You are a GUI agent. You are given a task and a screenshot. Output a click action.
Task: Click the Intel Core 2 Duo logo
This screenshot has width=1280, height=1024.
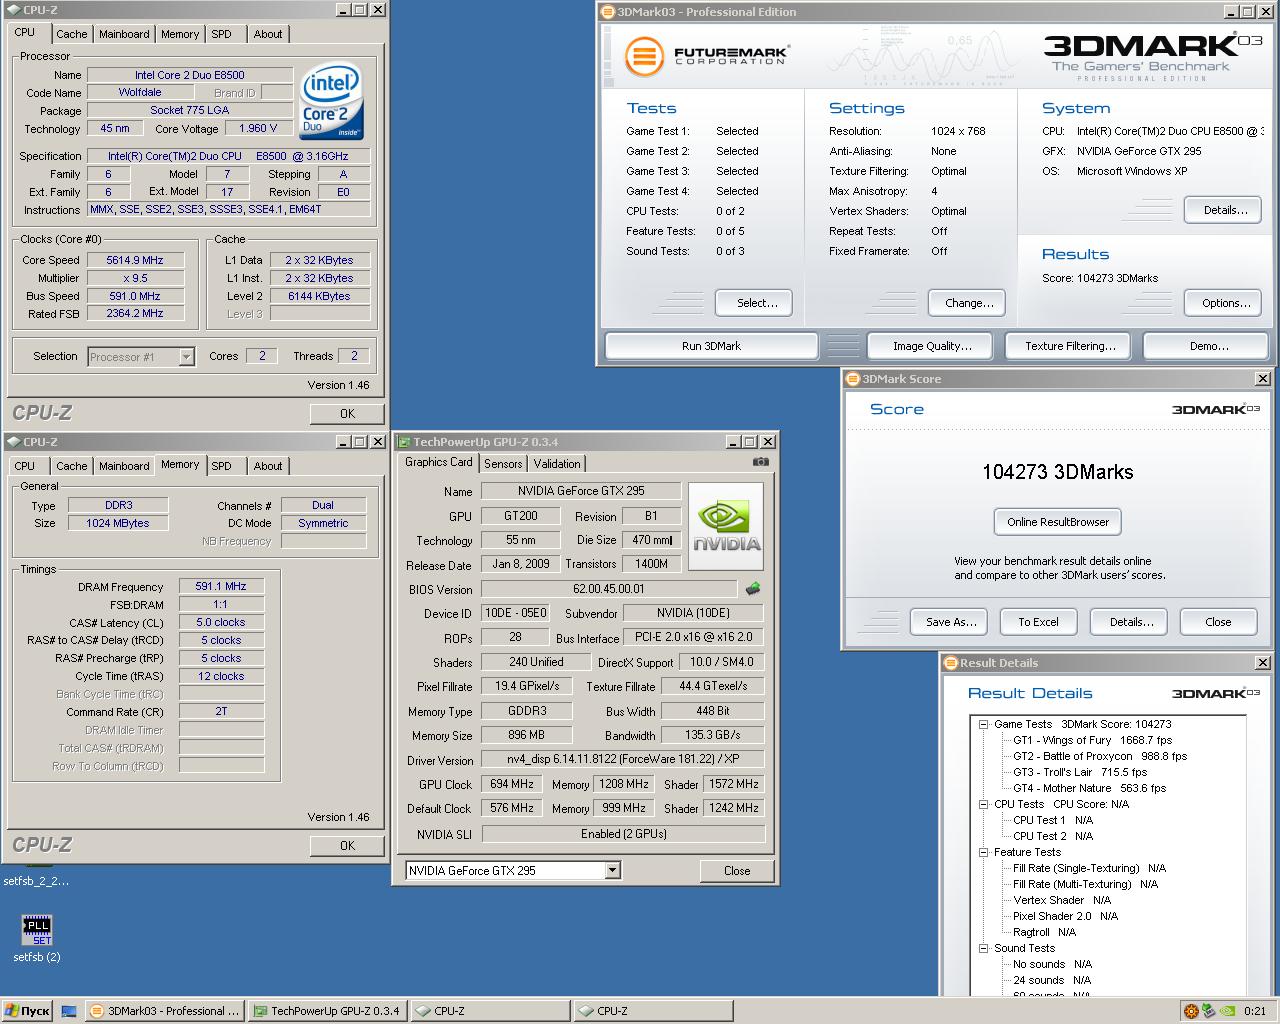tap(332, 103)
